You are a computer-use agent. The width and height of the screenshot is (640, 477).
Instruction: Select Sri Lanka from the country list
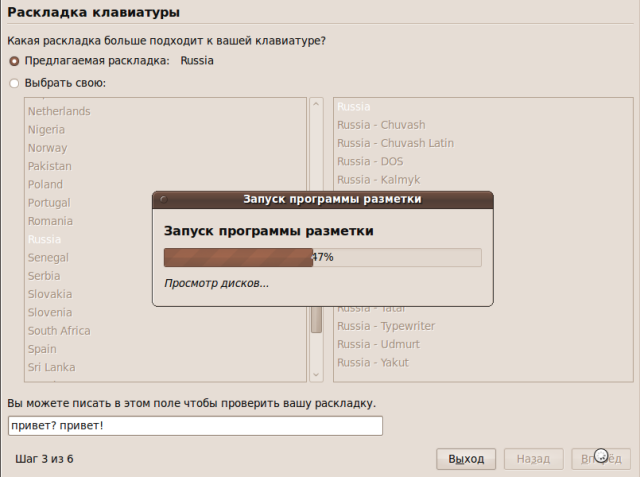51,367
